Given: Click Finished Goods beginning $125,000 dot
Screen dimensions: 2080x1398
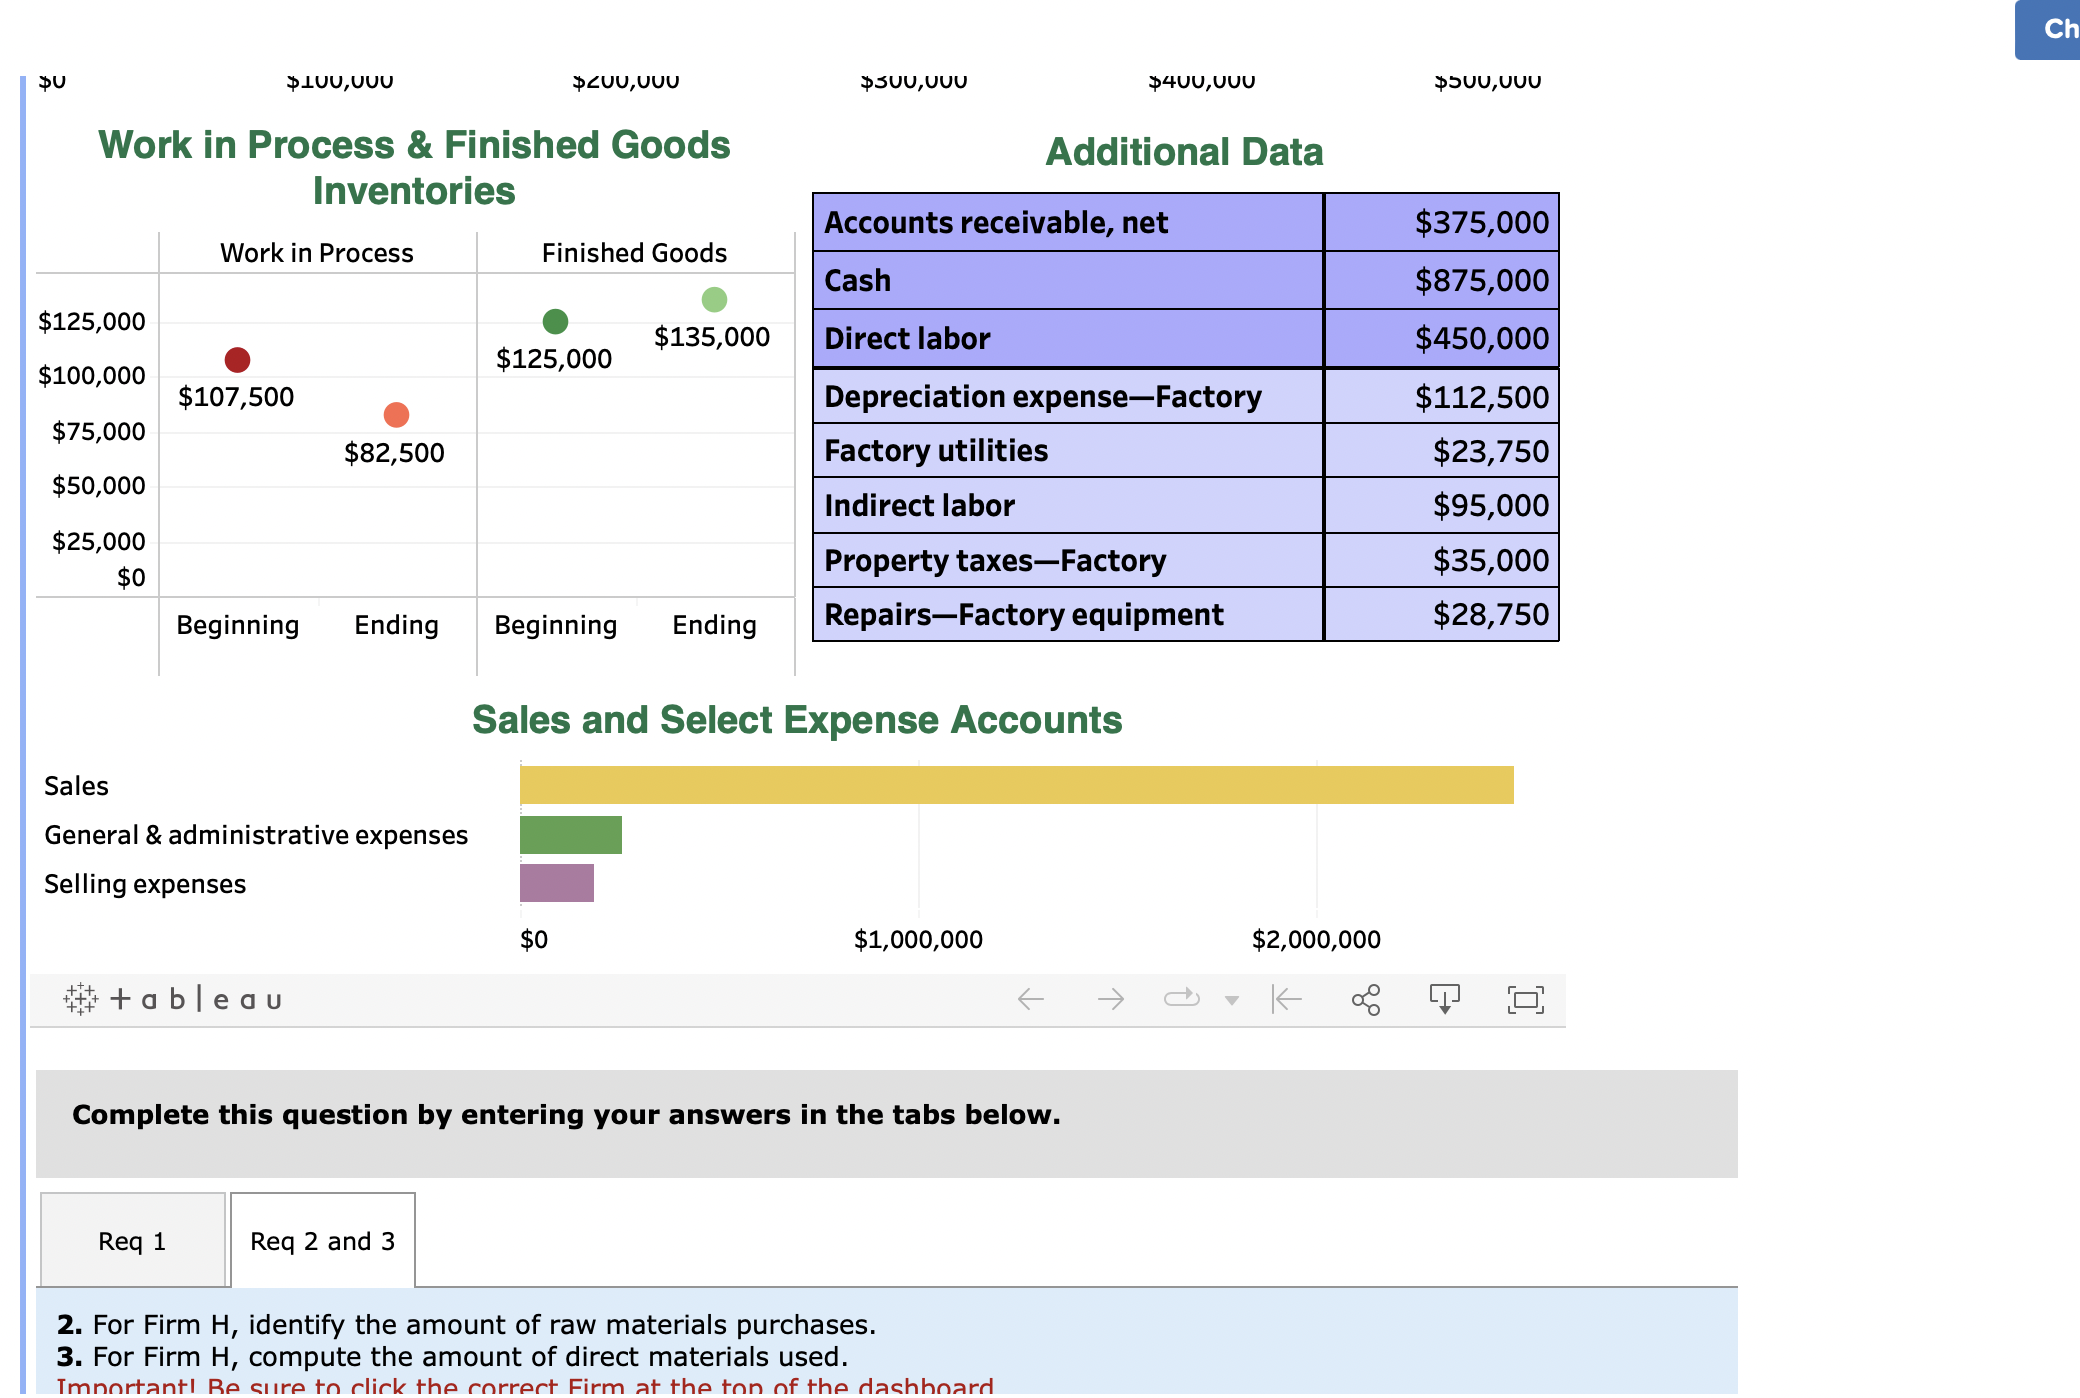Looking at the screenshot, I should [555, 321].
